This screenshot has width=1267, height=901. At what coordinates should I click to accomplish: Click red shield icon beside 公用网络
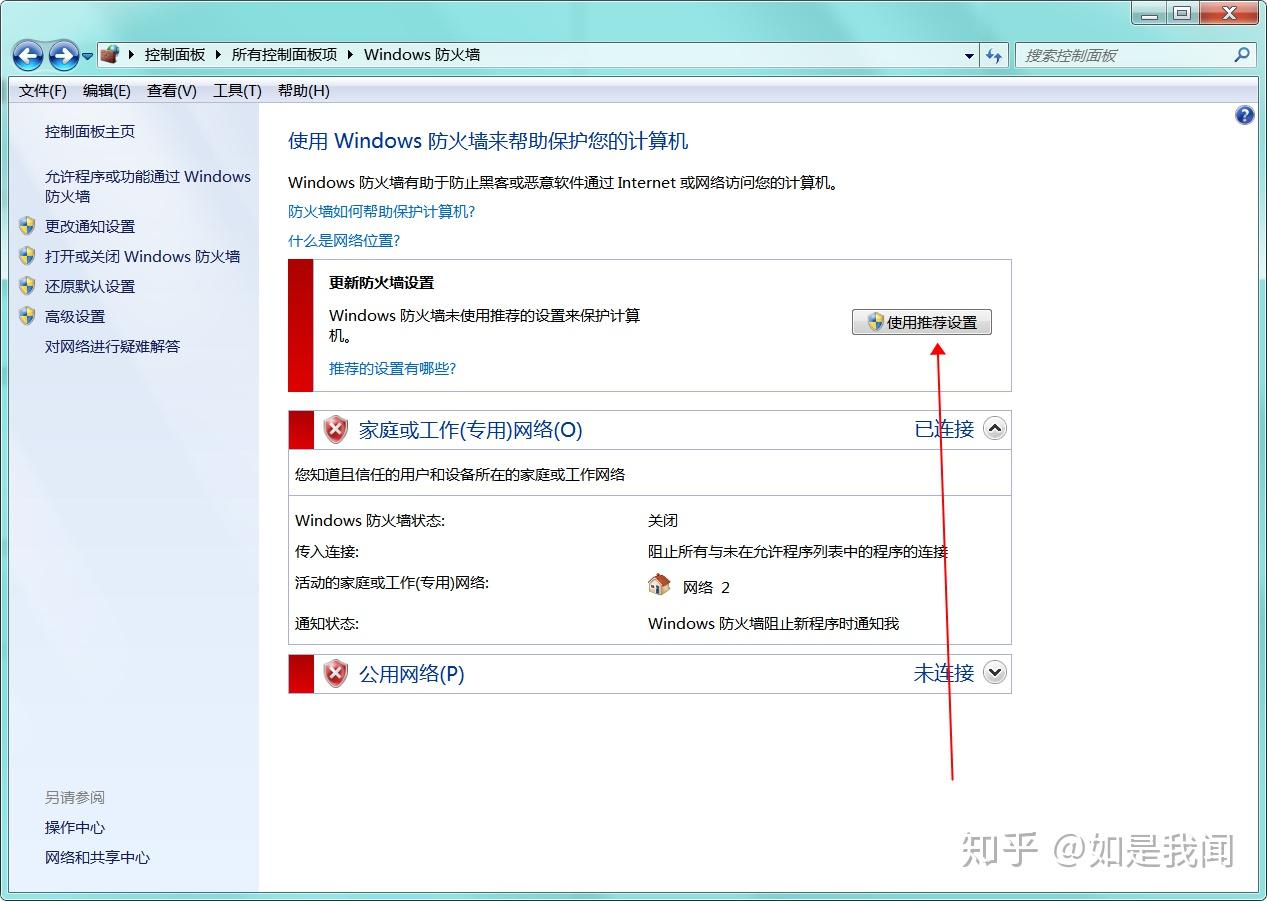pyautogui.click(x=336, y=674)
